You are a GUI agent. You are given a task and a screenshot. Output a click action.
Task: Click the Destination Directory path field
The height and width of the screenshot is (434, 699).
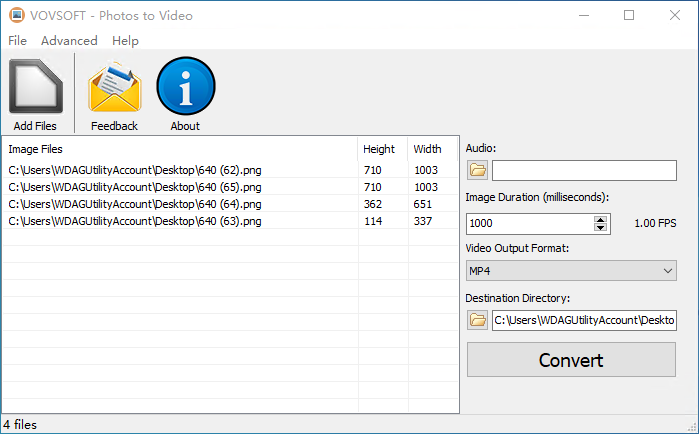click(584, 320)
